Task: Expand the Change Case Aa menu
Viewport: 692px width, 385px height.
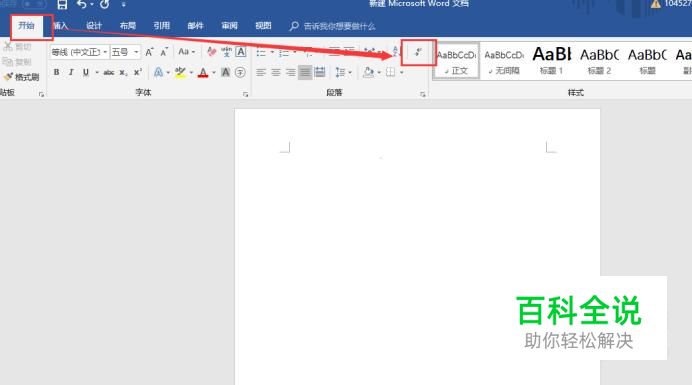Action: click(187, 52)
